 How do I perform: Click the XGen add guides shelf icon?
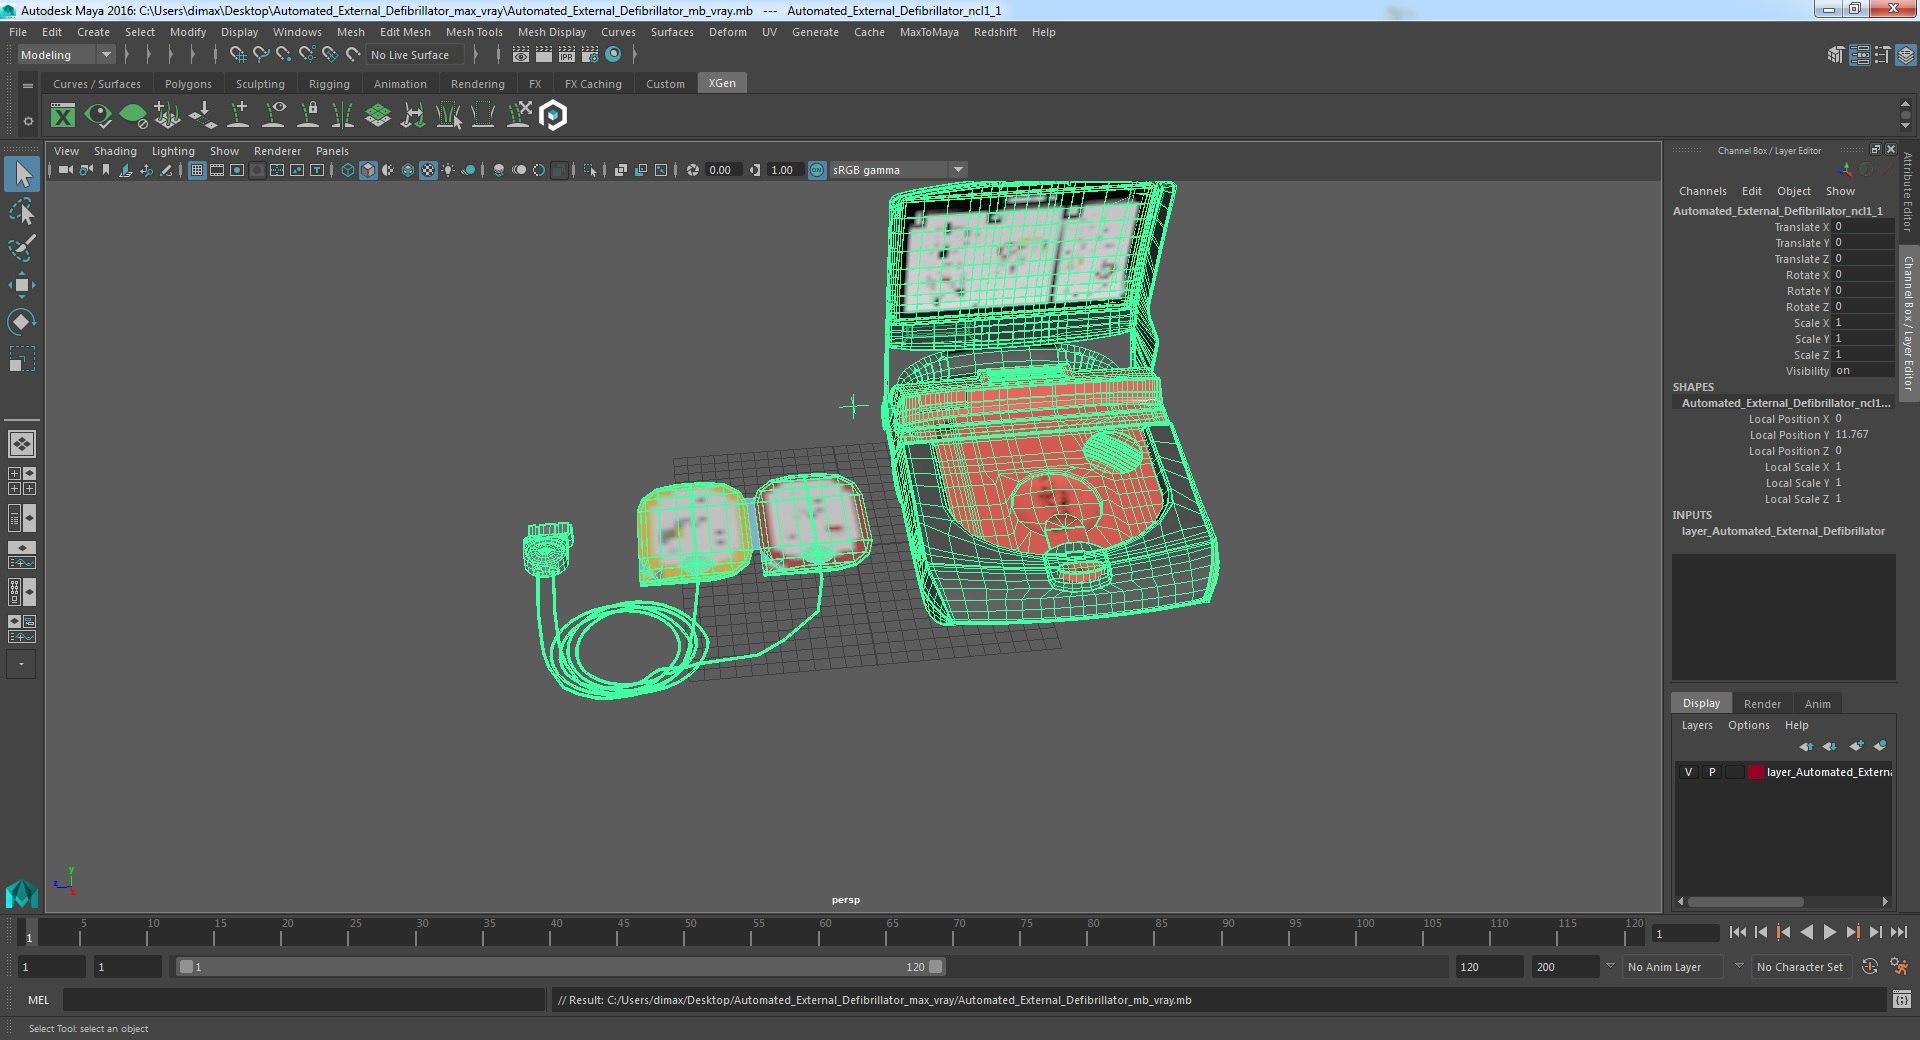tap(239, 116)
